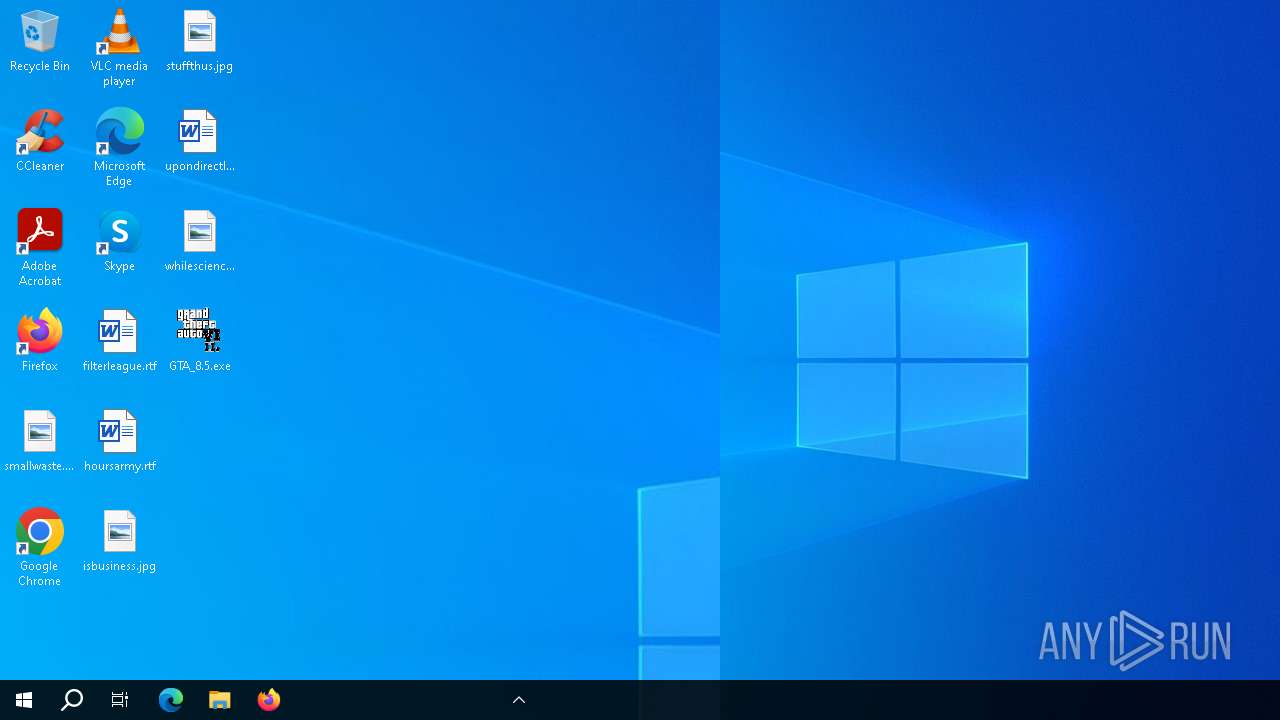Viewport: 1280px width, 720px height.
Task: Select the filterleague.rtf document
Action: [119, 341]
